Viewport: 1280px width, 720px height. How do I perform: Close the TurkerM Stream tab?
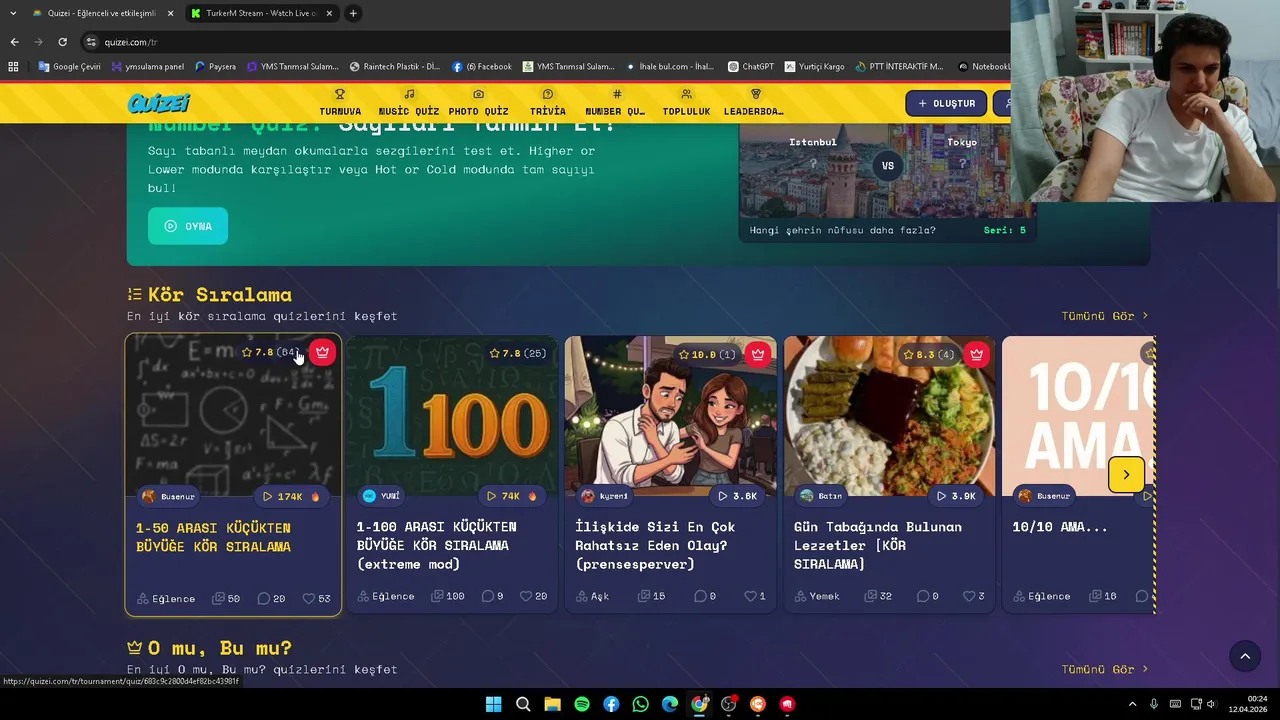point(329,13)
